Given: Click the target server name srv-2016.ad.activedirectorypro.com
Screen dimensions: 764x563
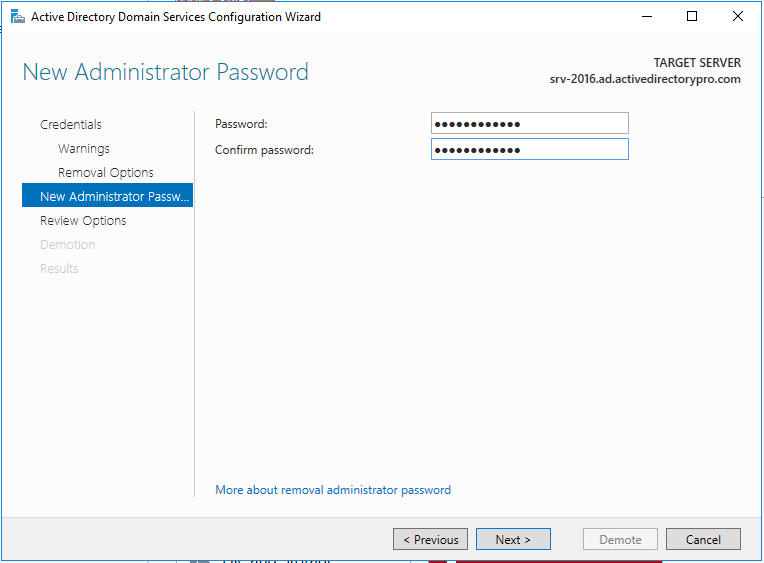Looking at the screenshot, I should tap(645, 79).
